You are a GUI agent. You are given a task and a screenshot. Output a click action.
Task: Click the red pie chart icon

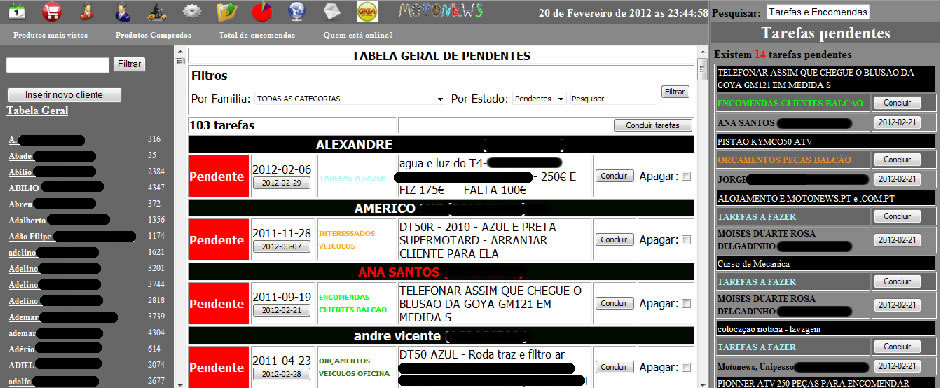261,11
